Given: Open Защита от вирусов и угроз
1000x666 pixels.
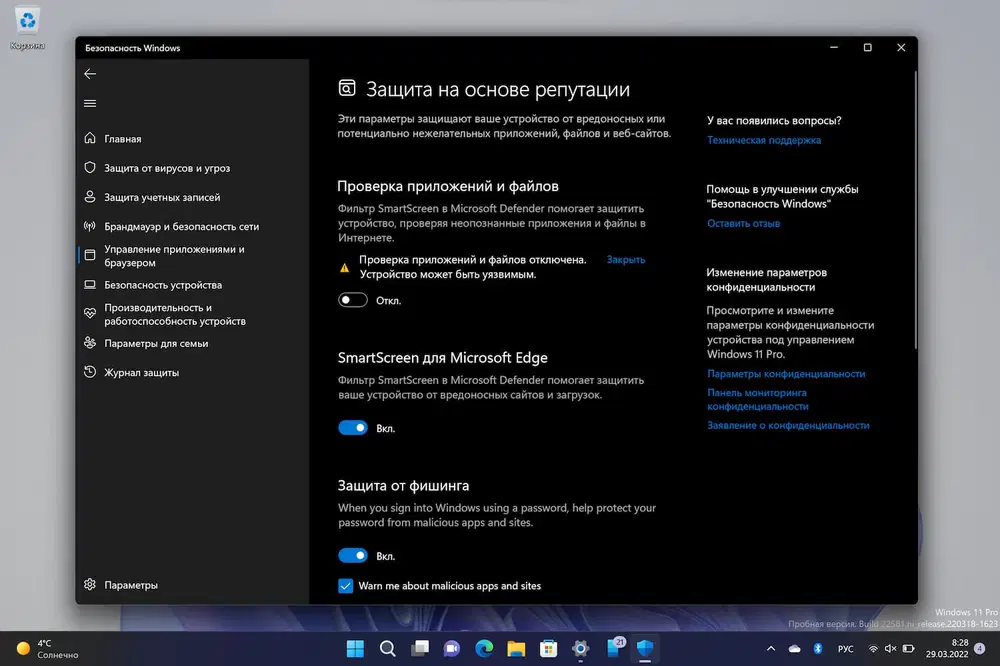Looking at the screenshot, I should [x=192, y=168].
